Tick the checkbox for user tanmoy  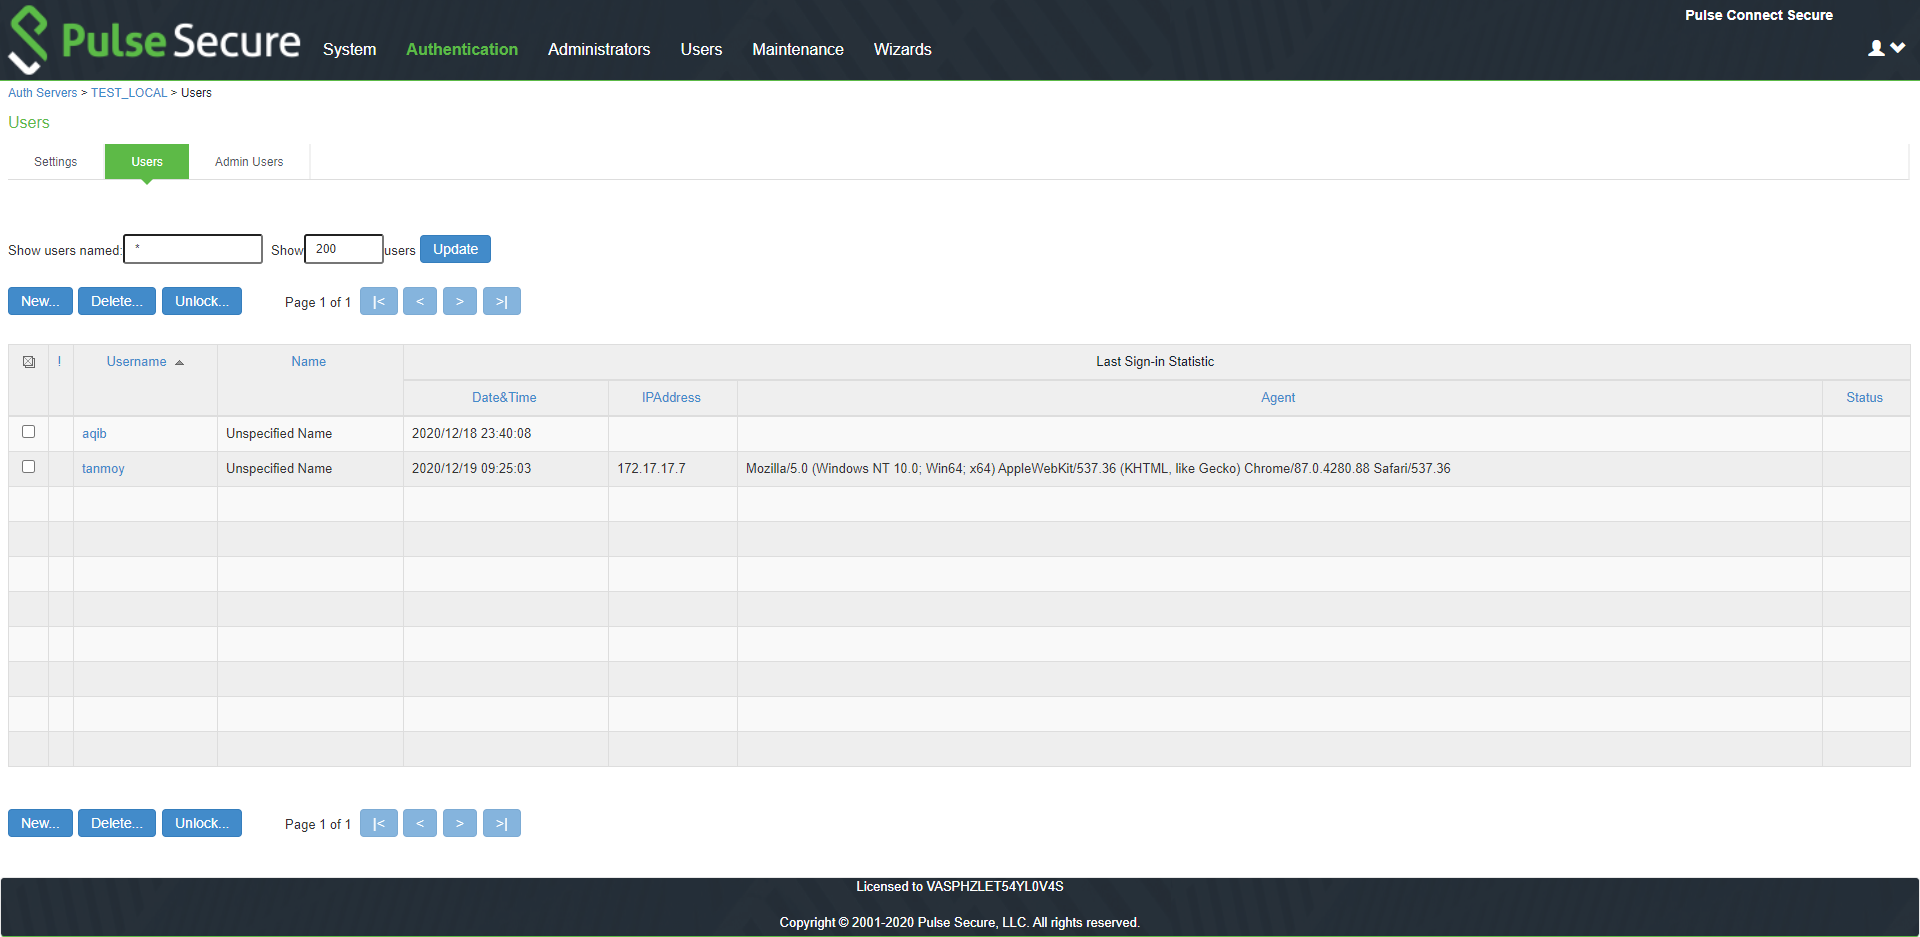click(29, 467)
